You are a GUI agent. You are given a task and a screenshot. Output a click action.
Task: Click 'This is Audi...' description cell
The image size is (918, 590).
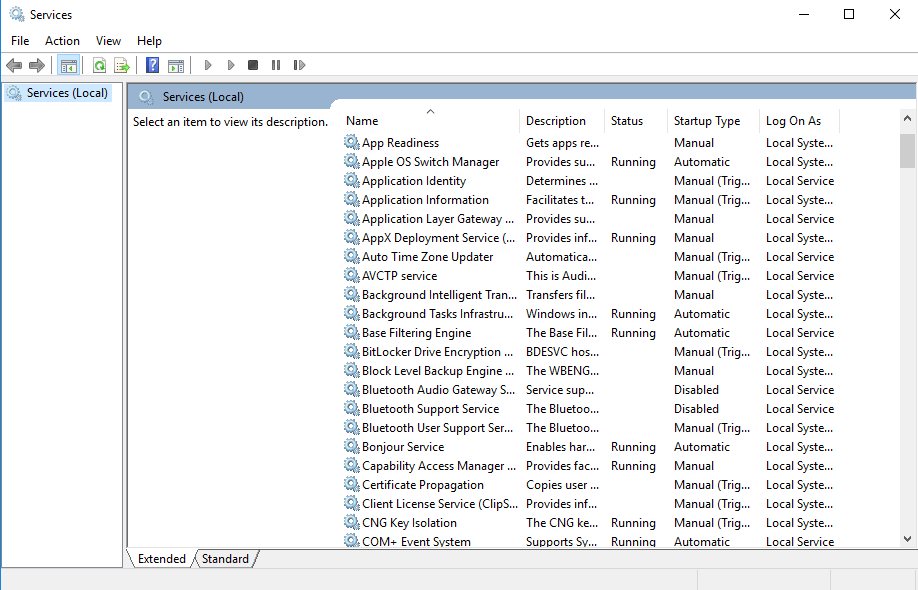coord(561,276)
